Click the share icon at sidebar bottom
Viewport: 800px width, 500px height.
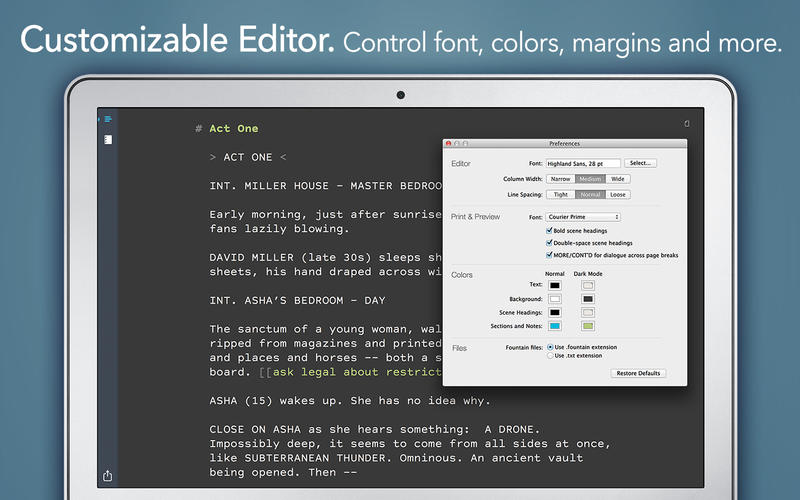tap(108, 476)
